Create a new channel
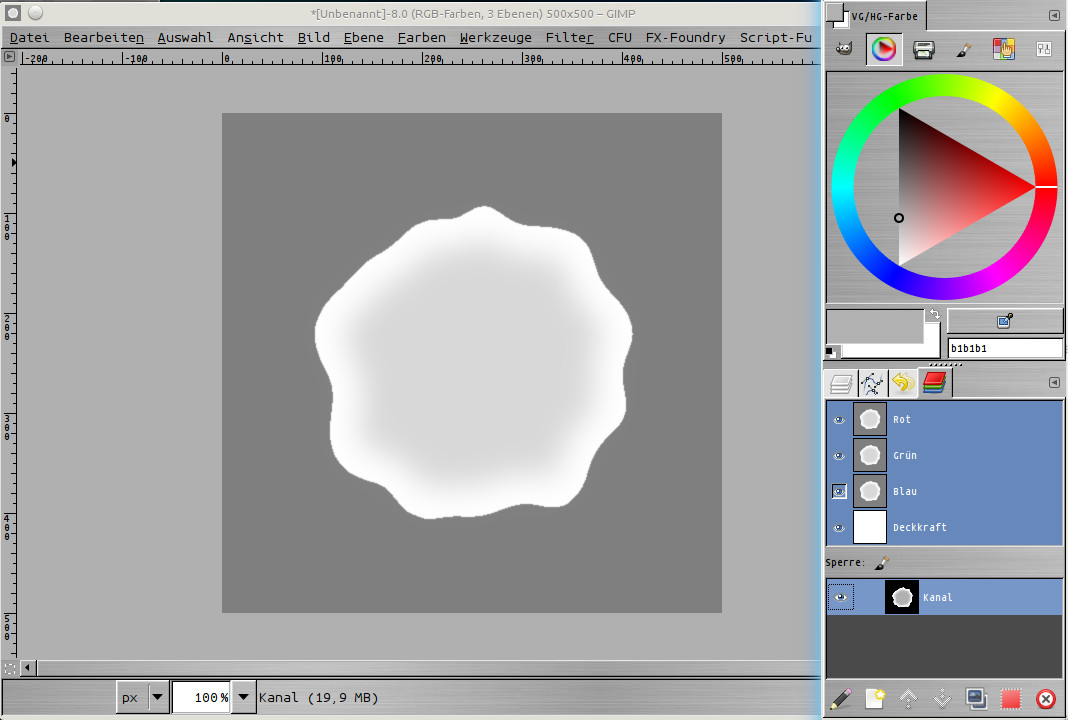The height and width of the screenshot is (720, 1068). 875,699
